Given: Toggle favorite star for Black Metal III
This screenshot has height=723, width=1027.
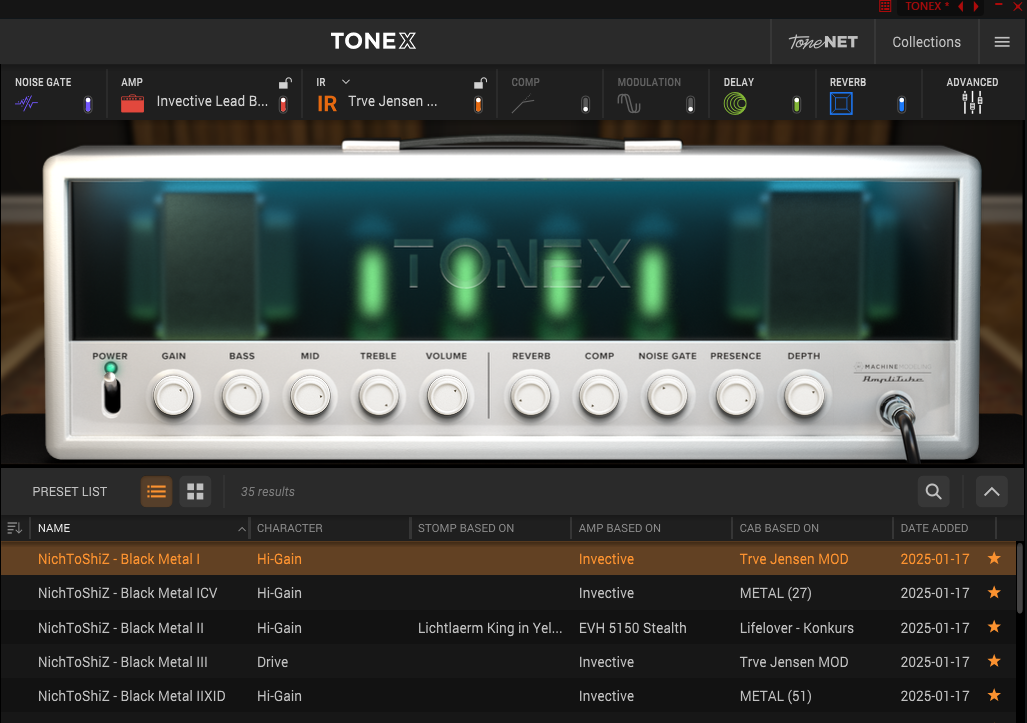Looking at the screenshot, I should [994, 661].
